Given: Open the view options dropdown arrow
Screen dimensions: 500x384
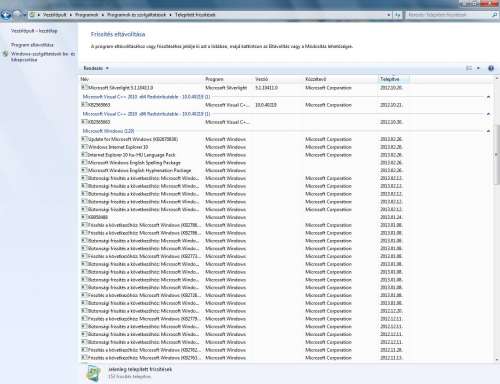Looking at the screenshot, I should 478,68.
